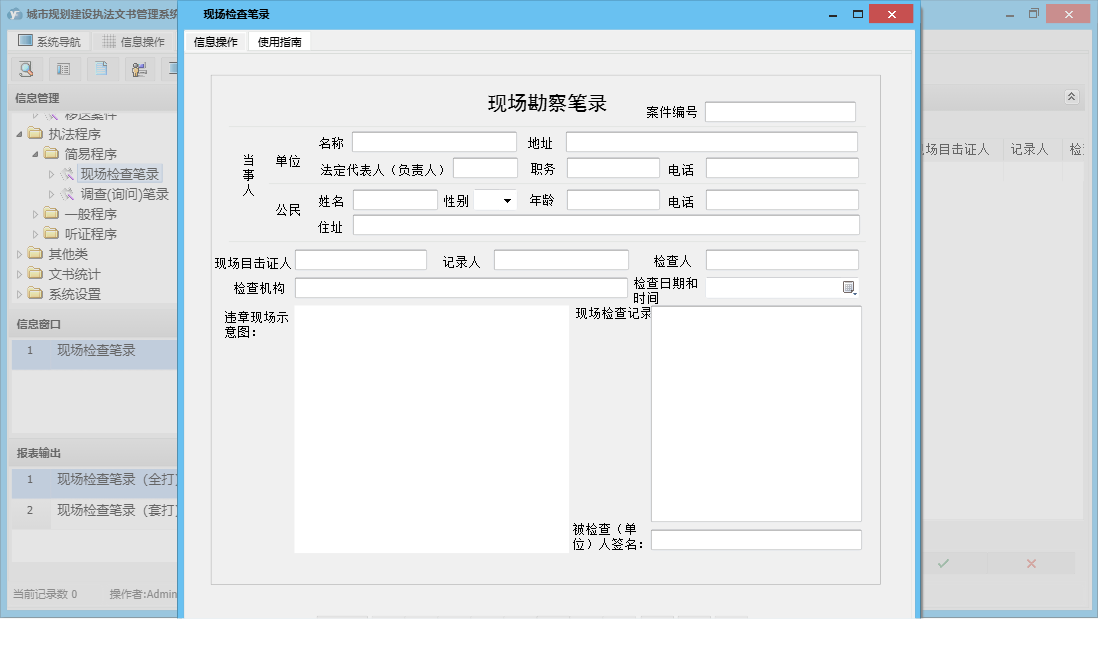Confirm with the green checkmark button
Viewport: 1098px width, 665px height.
(x=942, y=563)
